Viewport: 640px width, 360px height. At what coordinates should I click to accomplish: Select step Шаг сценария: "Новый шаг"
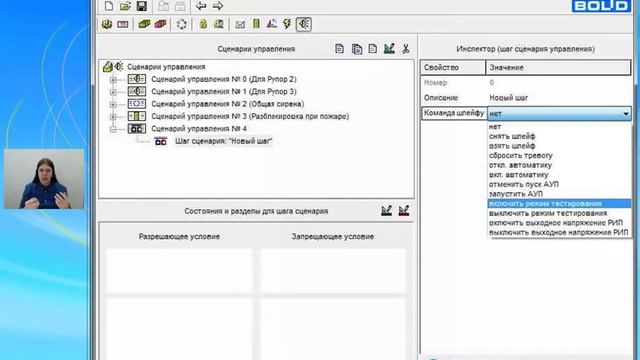coord(224,141)
